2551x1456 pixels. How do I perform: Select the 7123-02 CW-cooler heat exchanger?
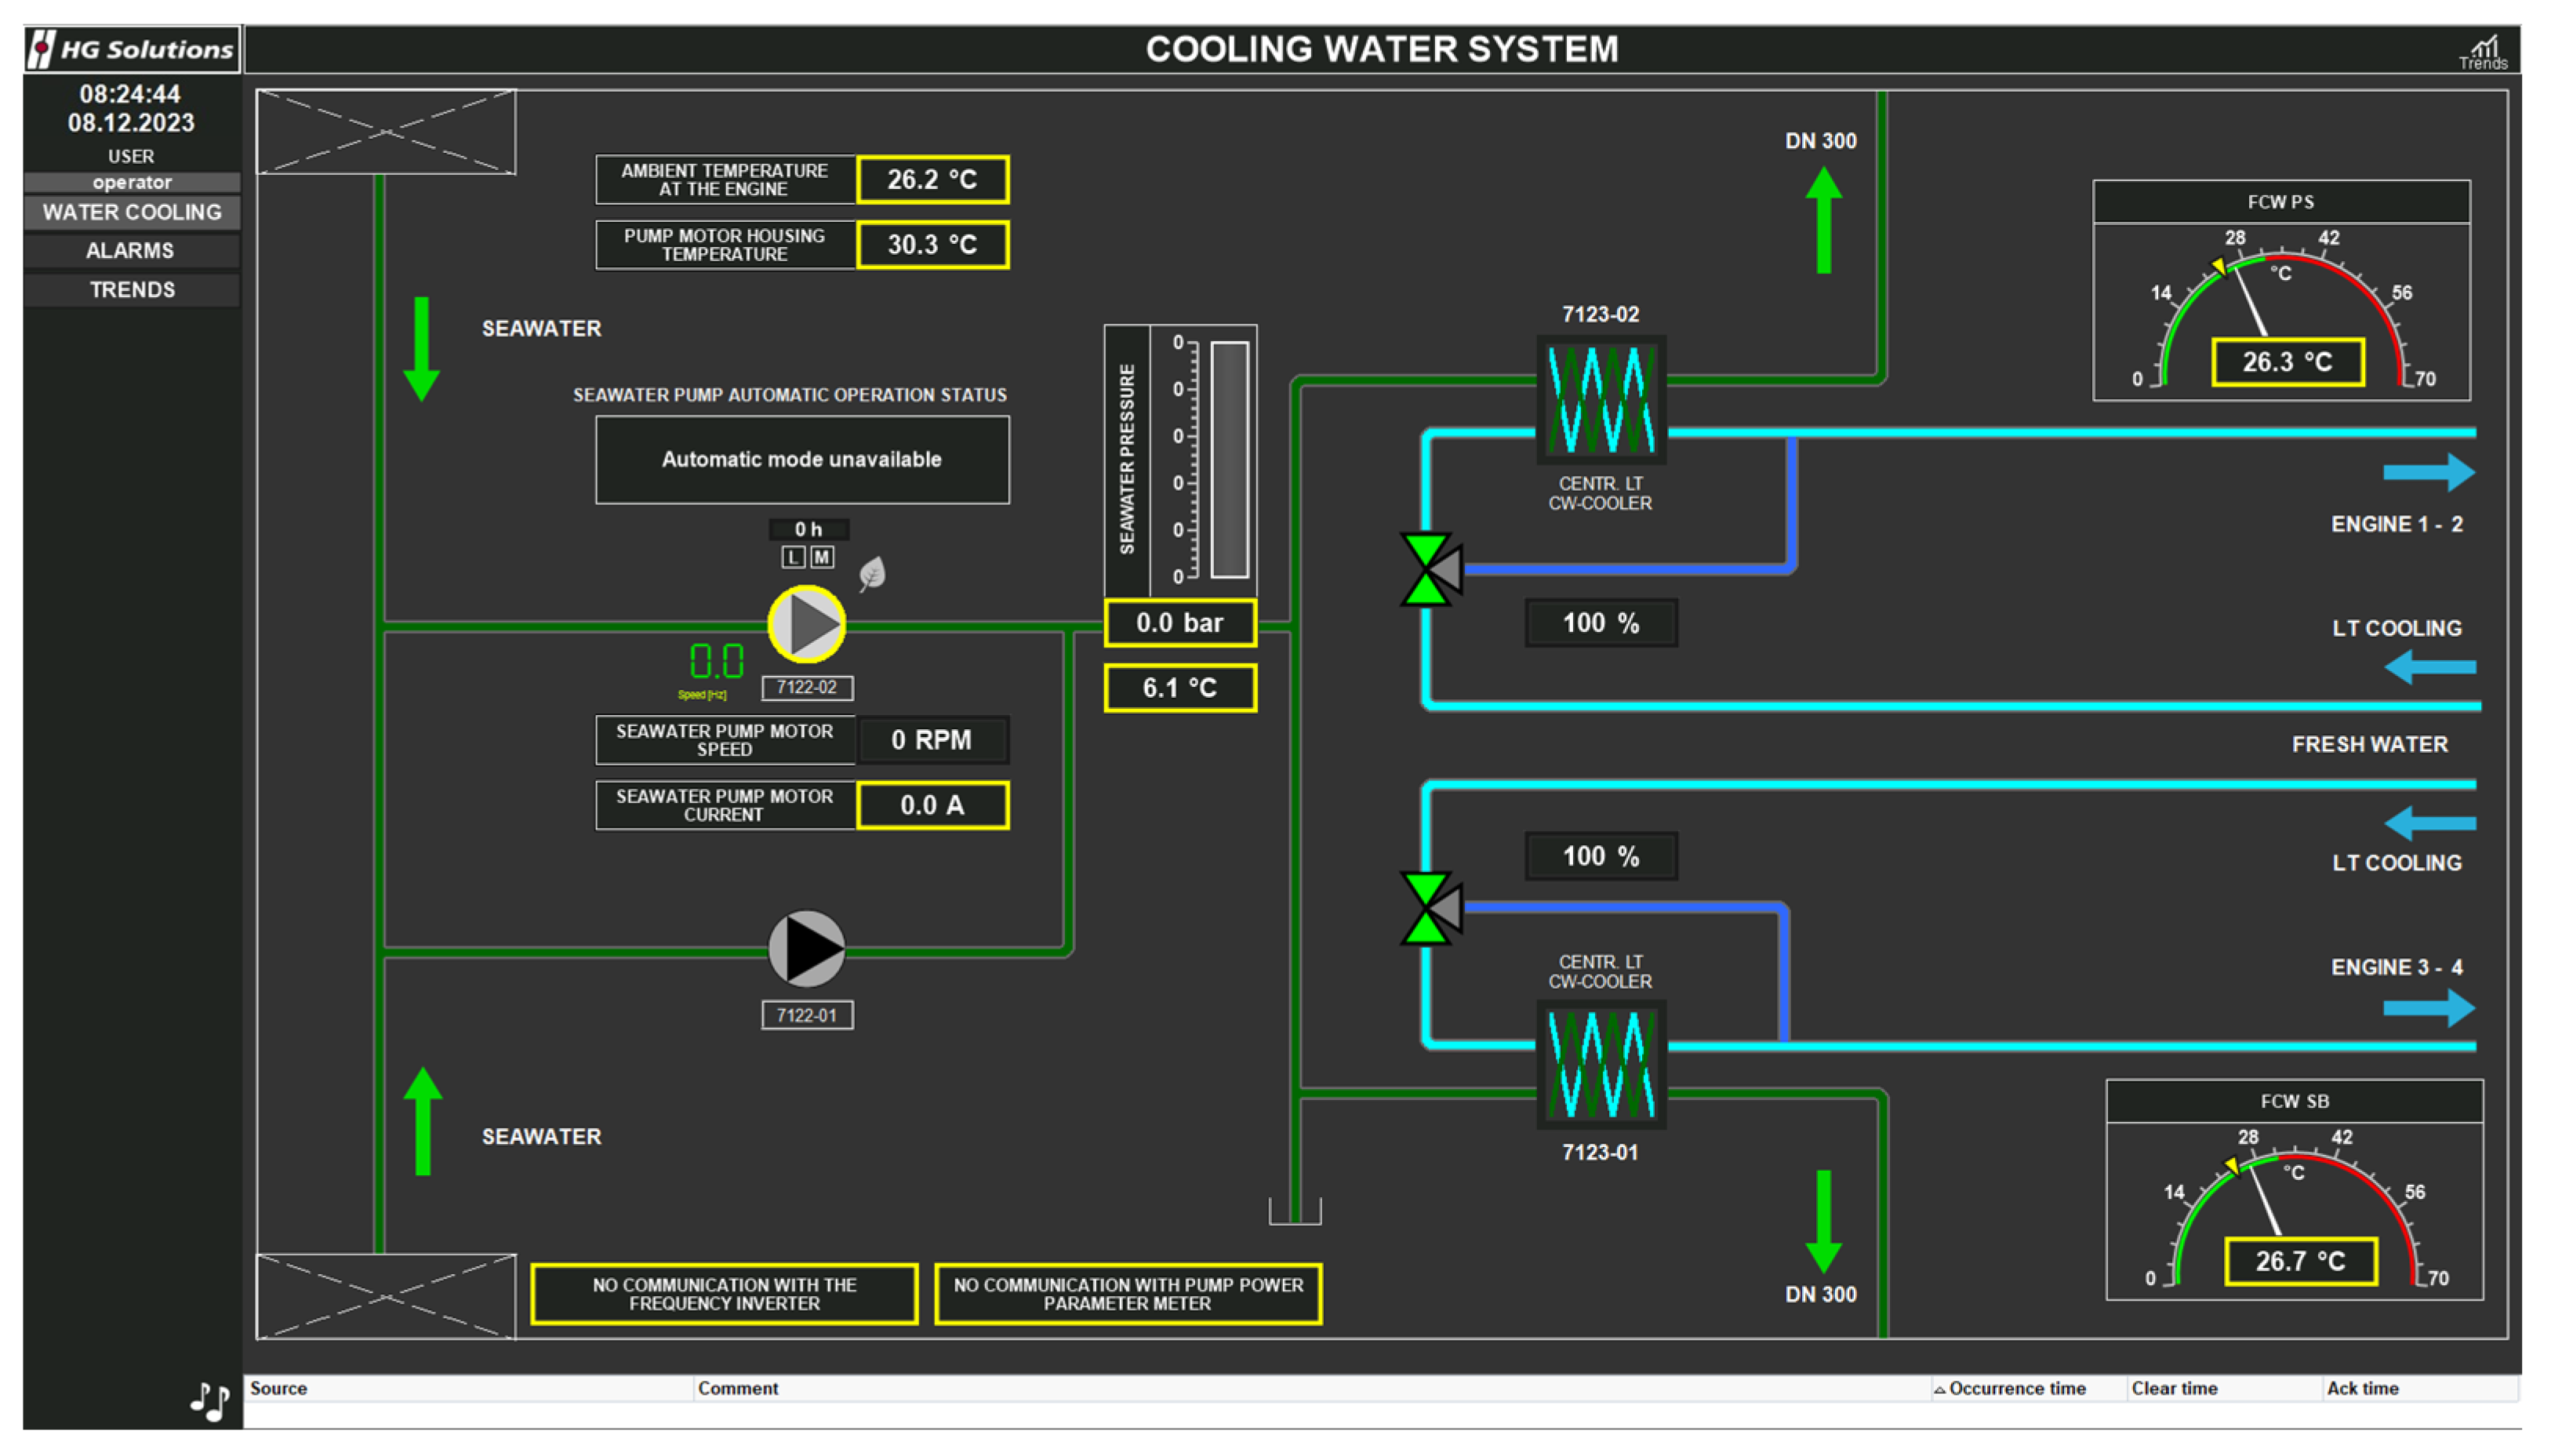coord(1600,399)
